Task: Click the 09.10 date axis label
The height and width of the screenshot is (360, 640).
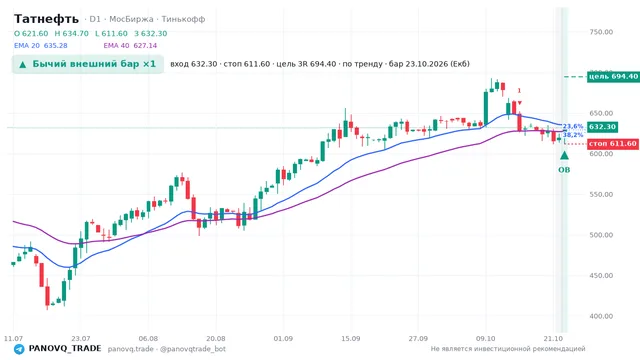Action: click(x=486, y=339)
